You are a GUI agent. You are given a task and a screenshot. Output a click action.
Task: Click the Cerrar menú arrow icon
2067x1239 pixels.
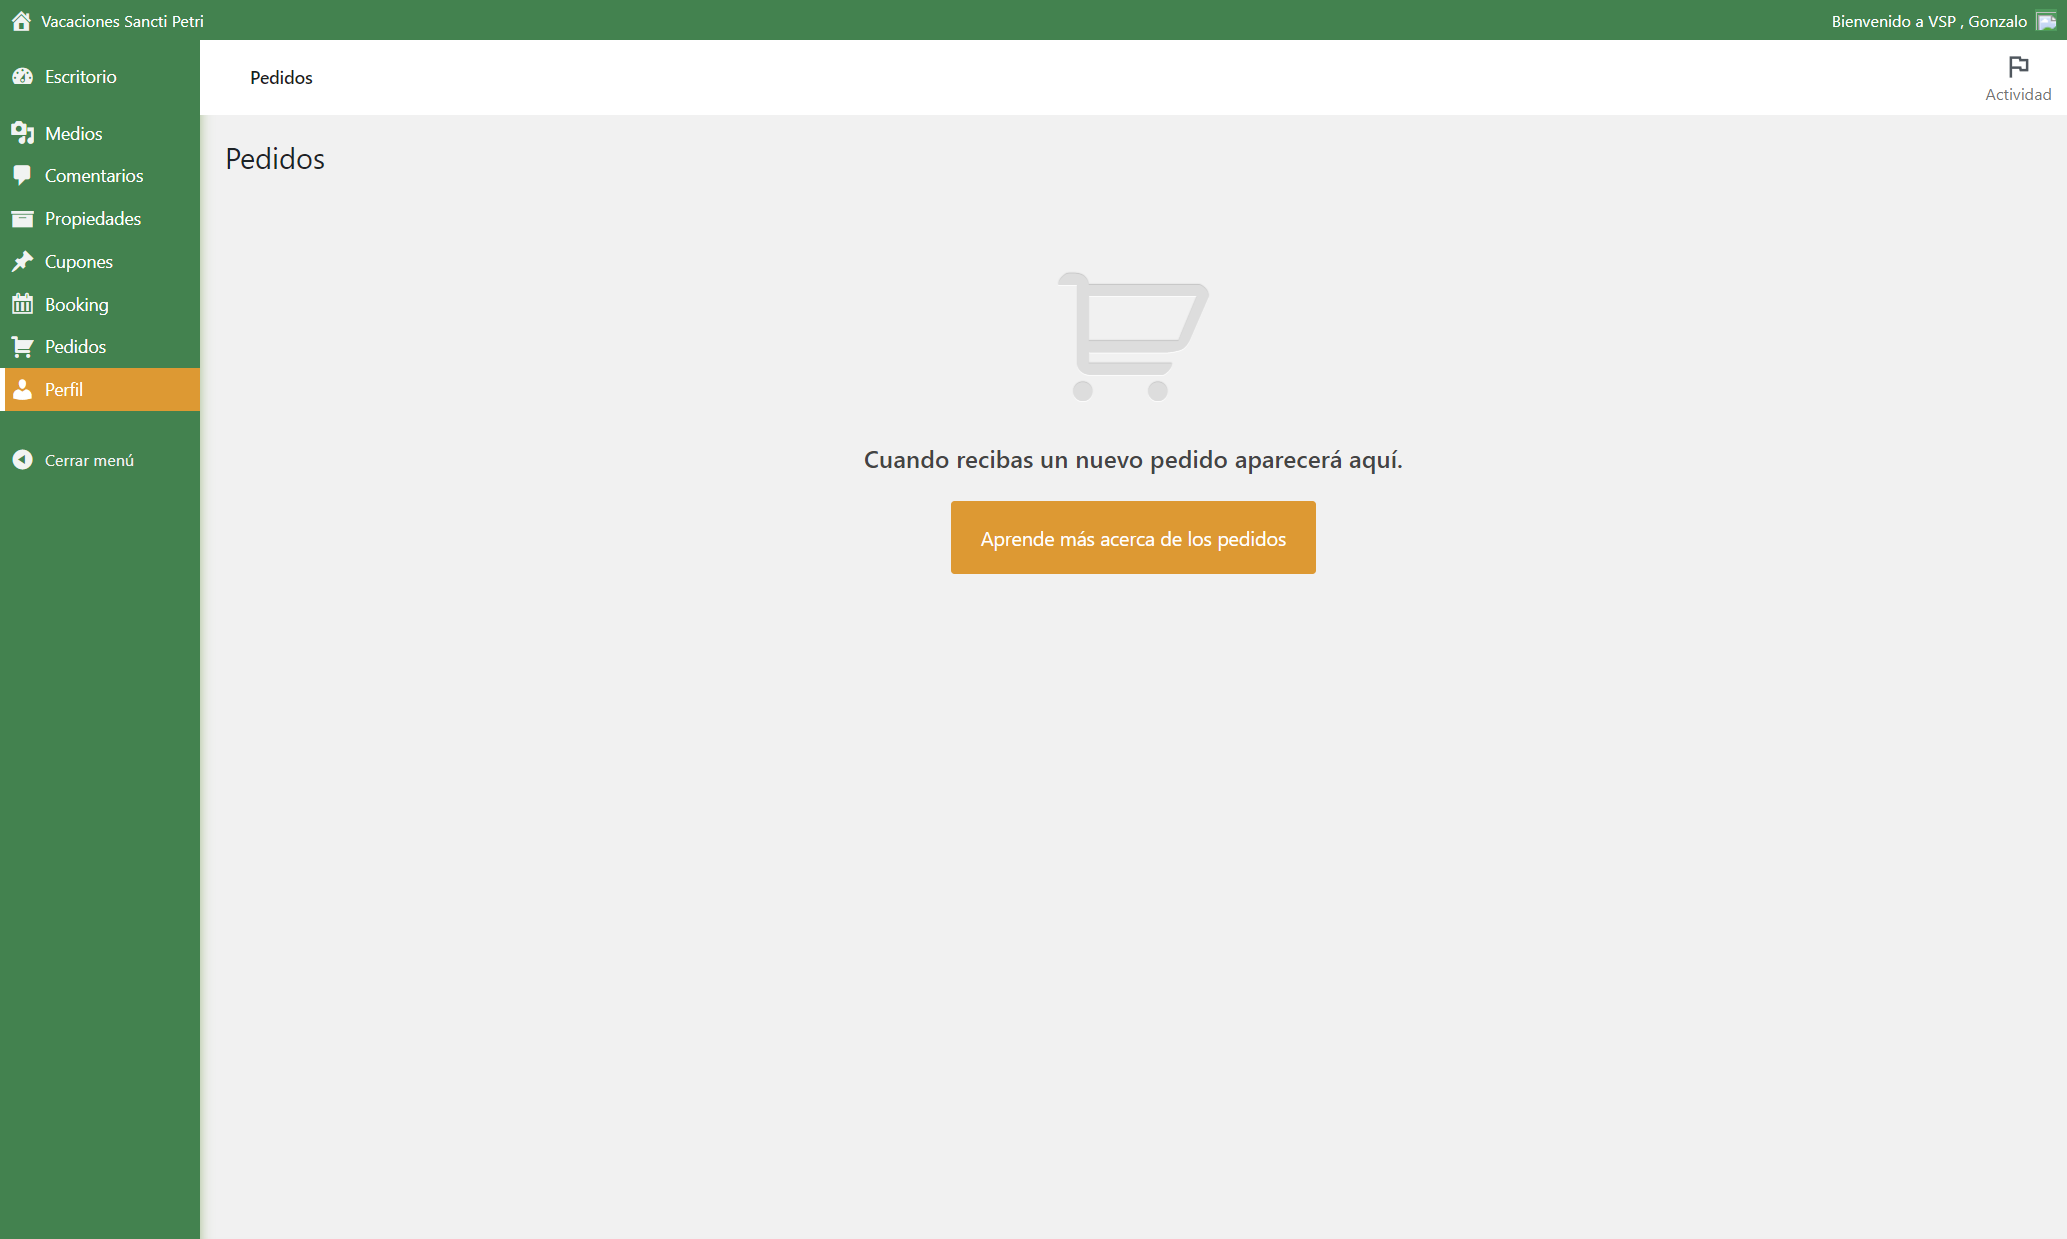(22, 460)
